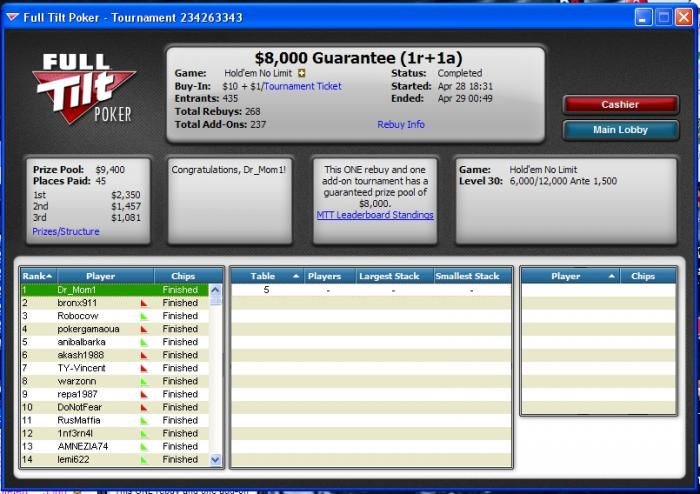Sort standings by Player column header
The height and width of the screenshot is (494, 700).
pos(105,276)
